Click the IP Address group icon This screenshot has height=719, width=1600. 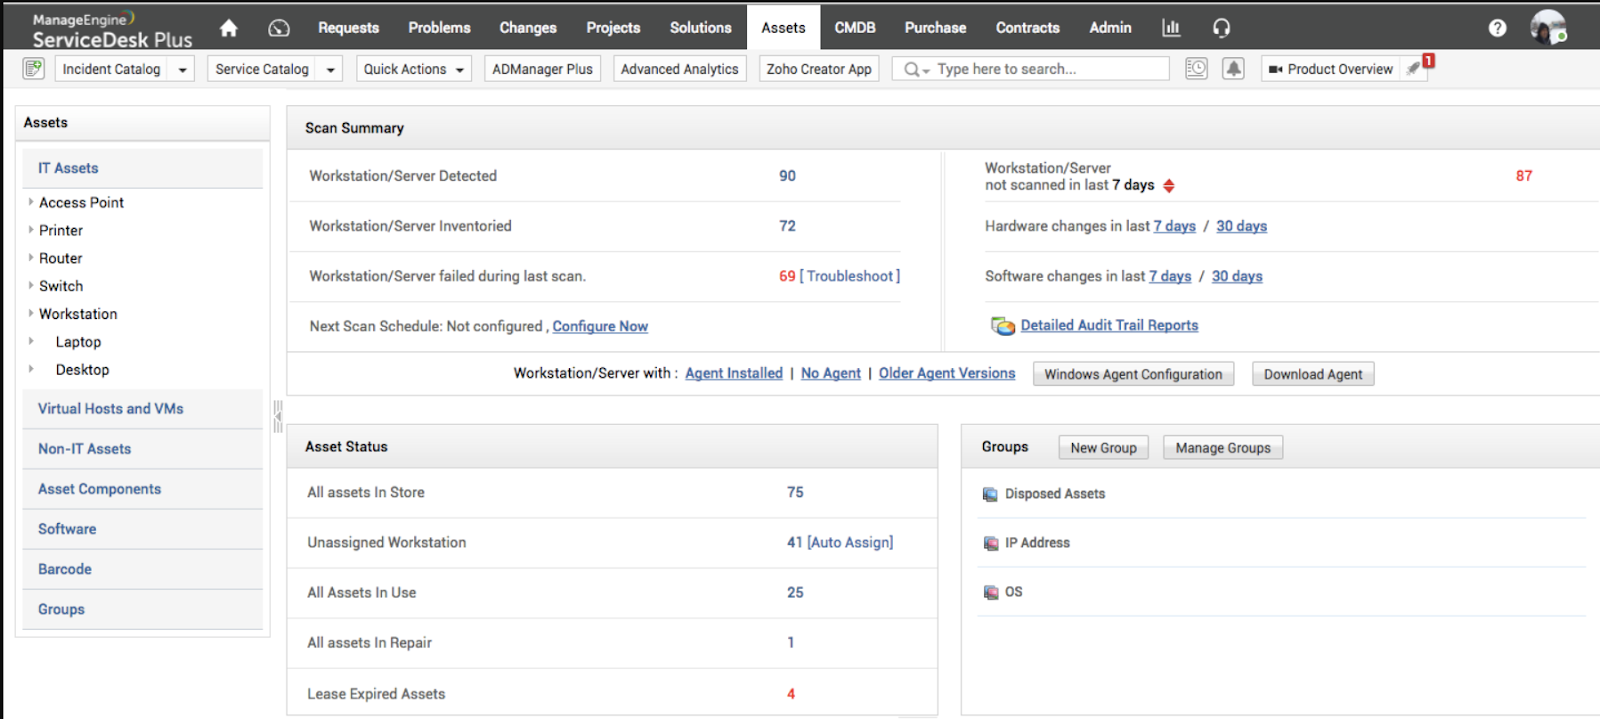tap(990, 543)
